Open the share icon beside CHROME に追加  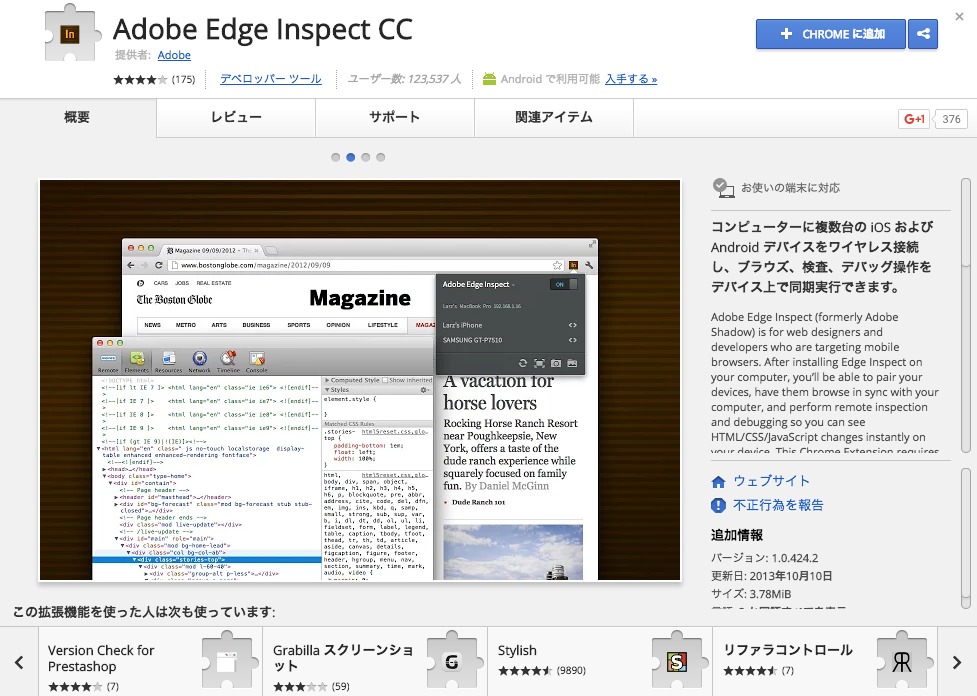(922, 34)
